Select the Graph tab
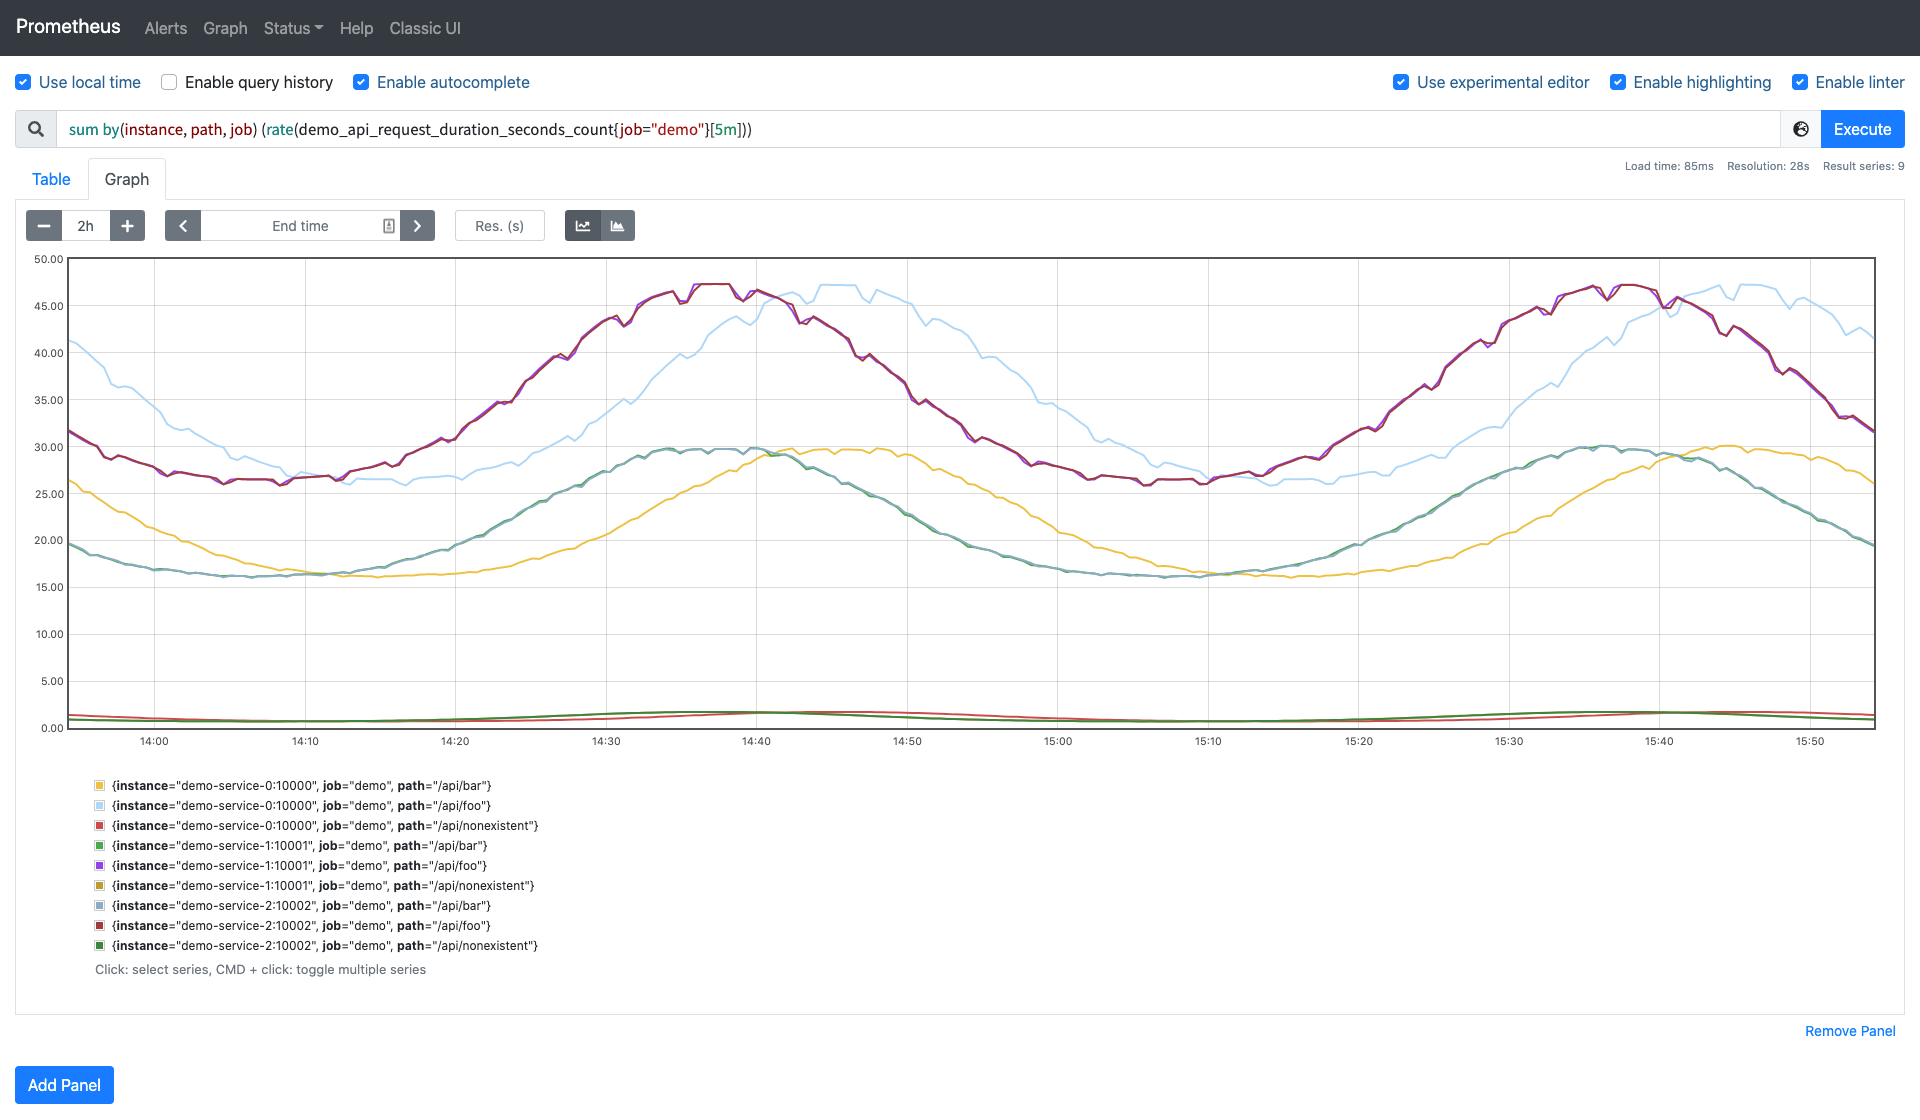The image size is (1920, 1120). 127,179
